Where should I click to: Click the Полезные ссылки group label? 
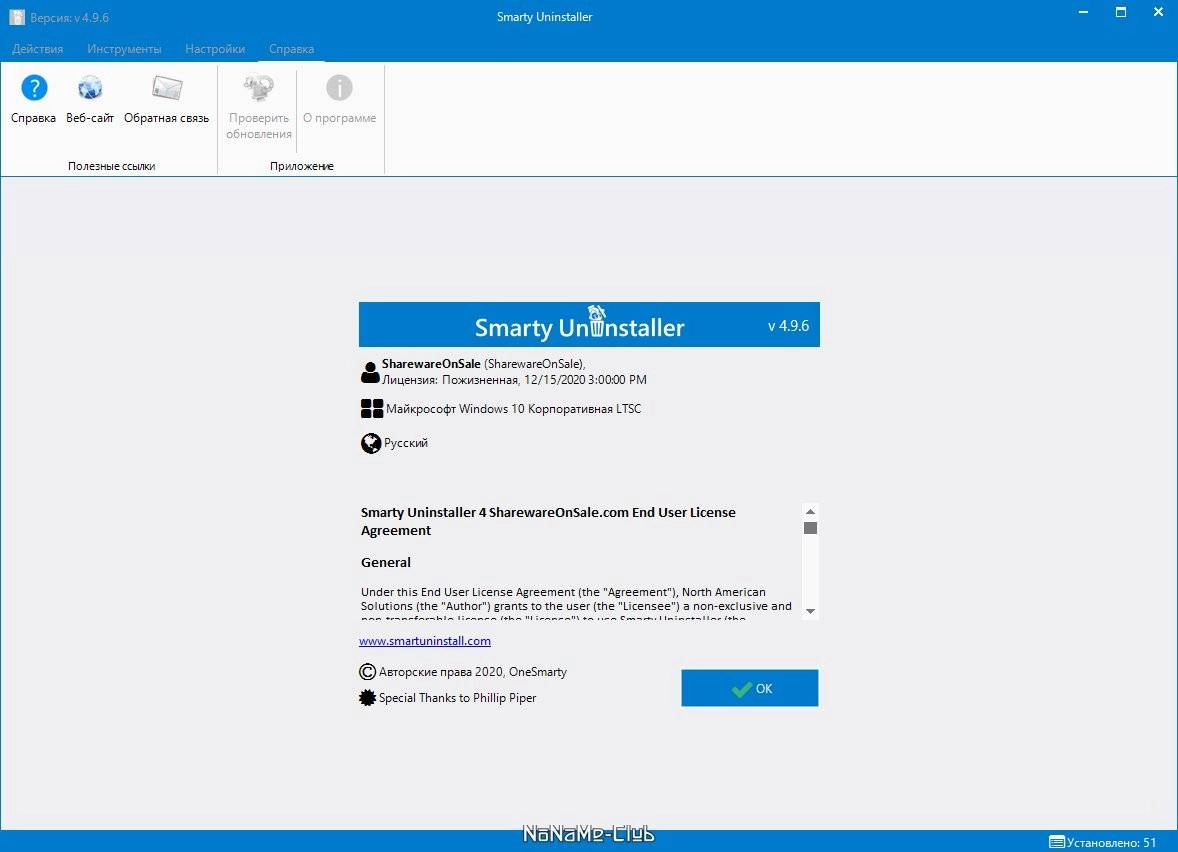coord(111,166)
